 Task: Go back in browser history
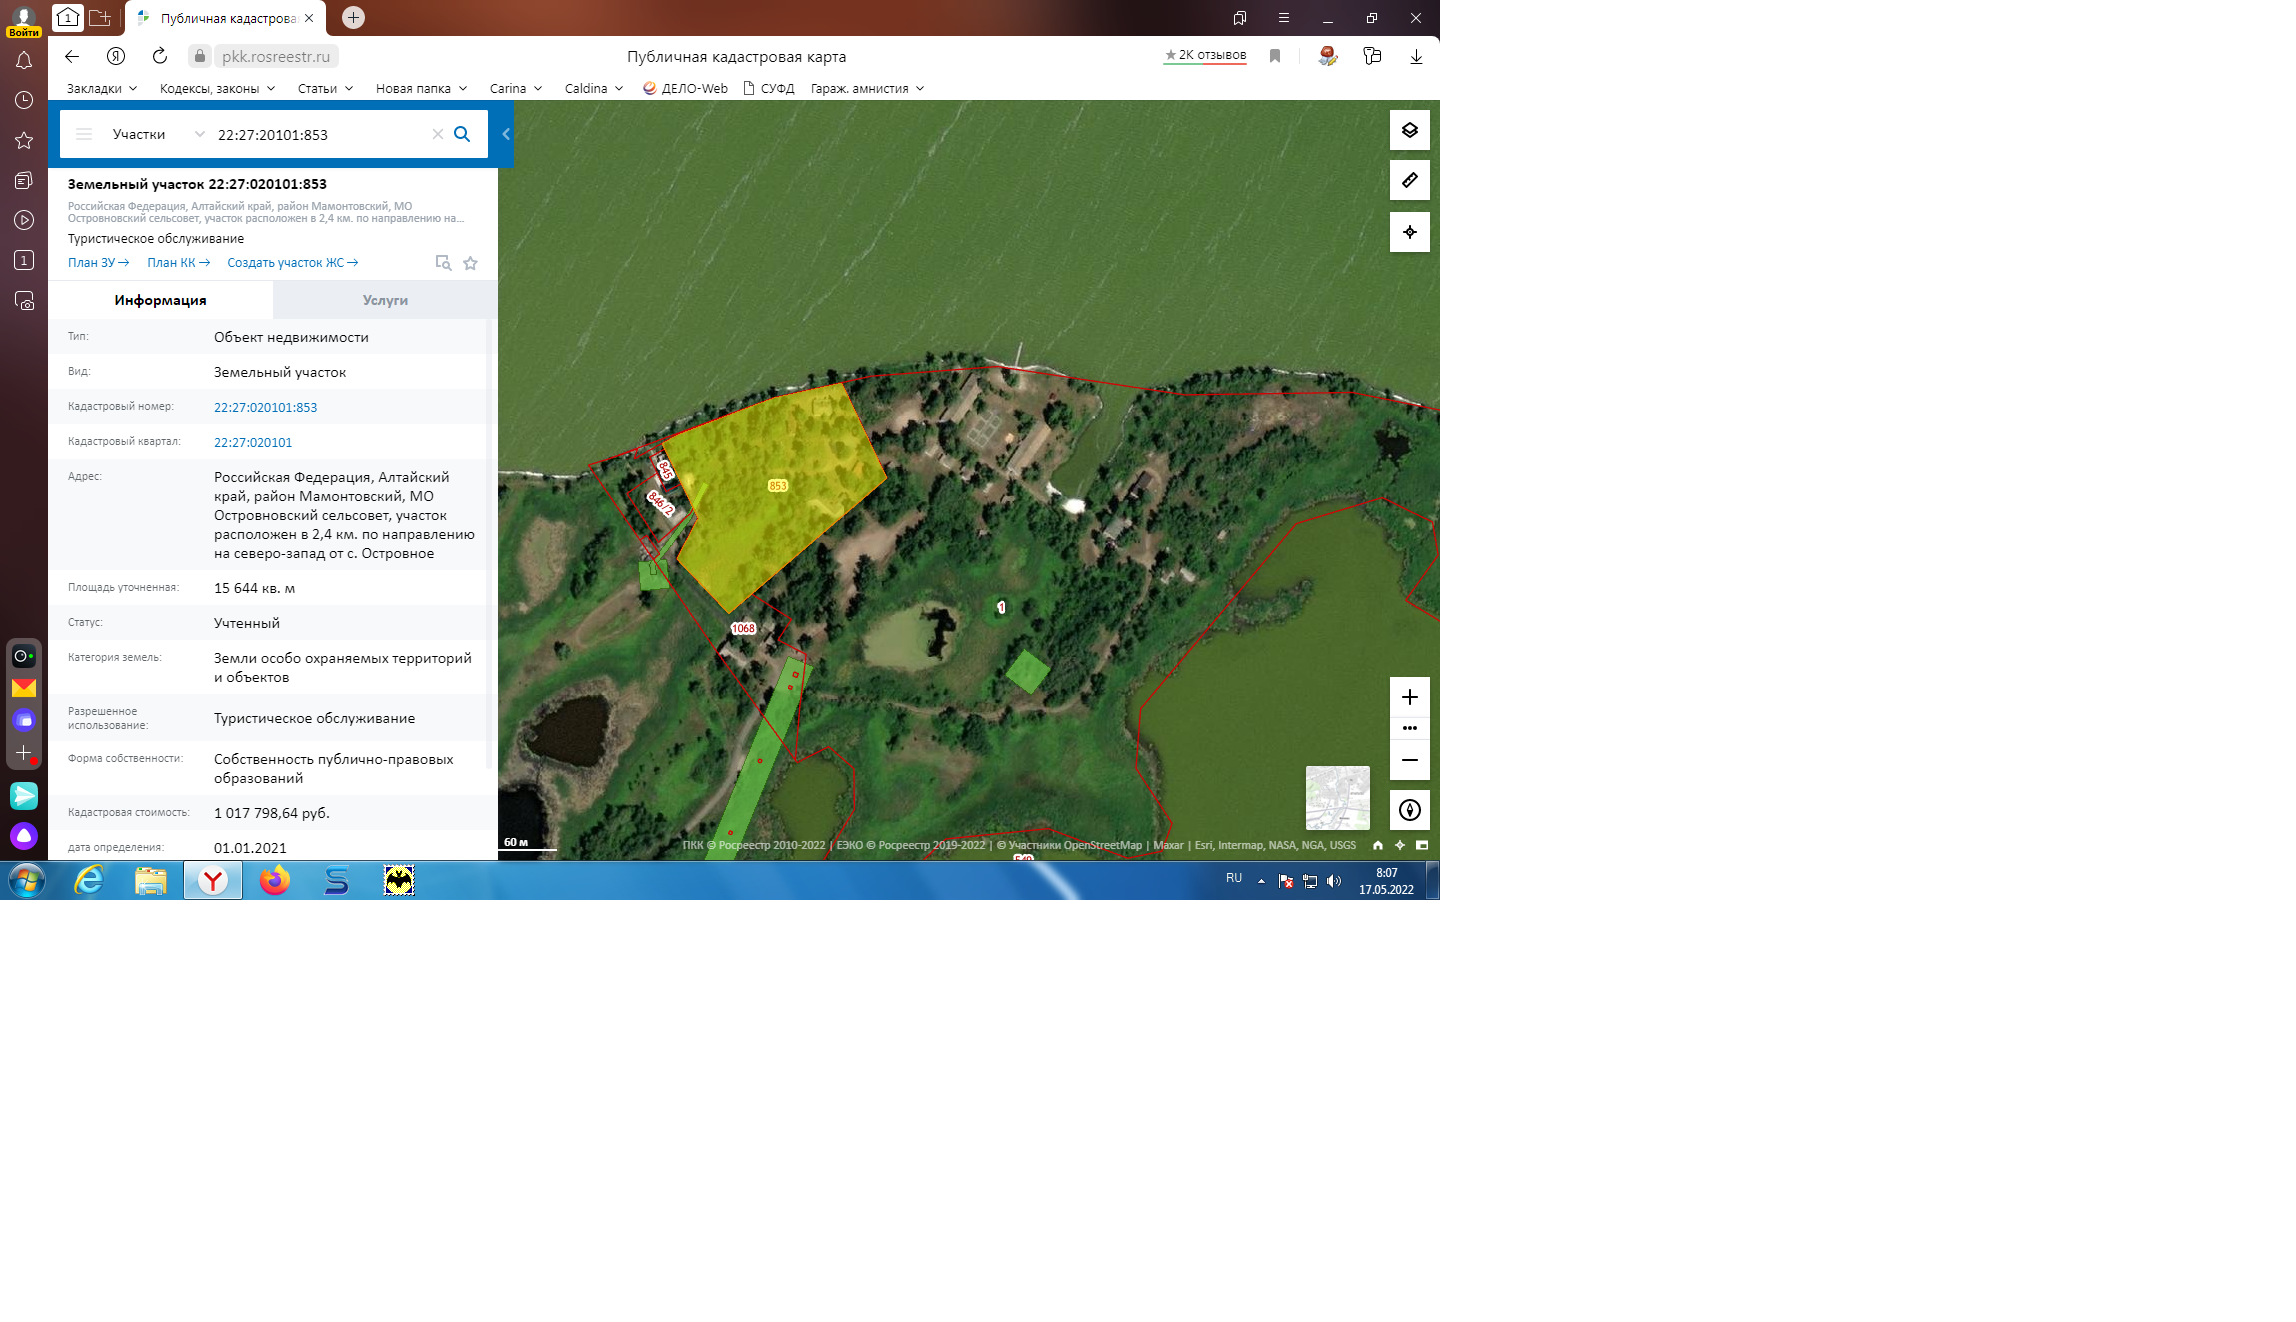pyautogui.click(x=72, y=56)
